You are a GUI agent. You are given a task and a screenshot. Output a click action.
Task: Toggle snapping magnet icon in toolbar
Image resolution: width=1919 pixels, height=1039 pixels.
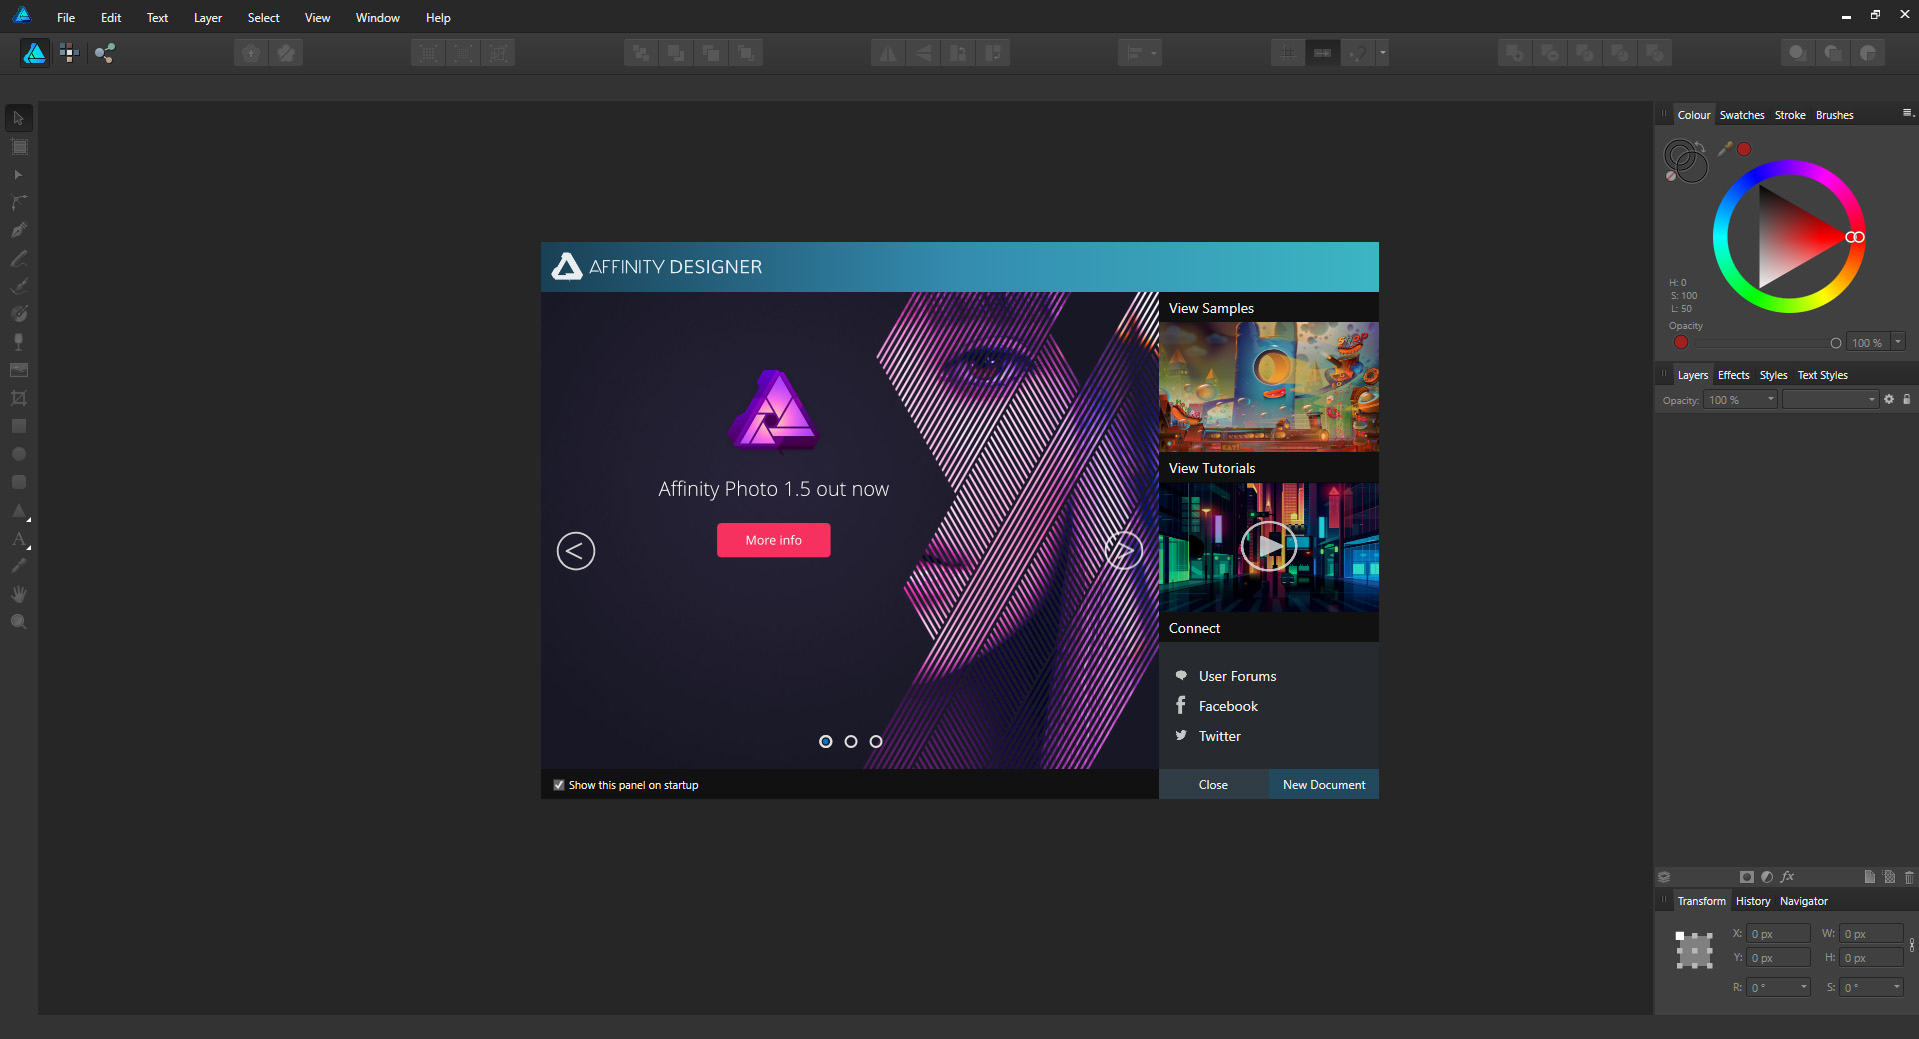coord(1357,53)
